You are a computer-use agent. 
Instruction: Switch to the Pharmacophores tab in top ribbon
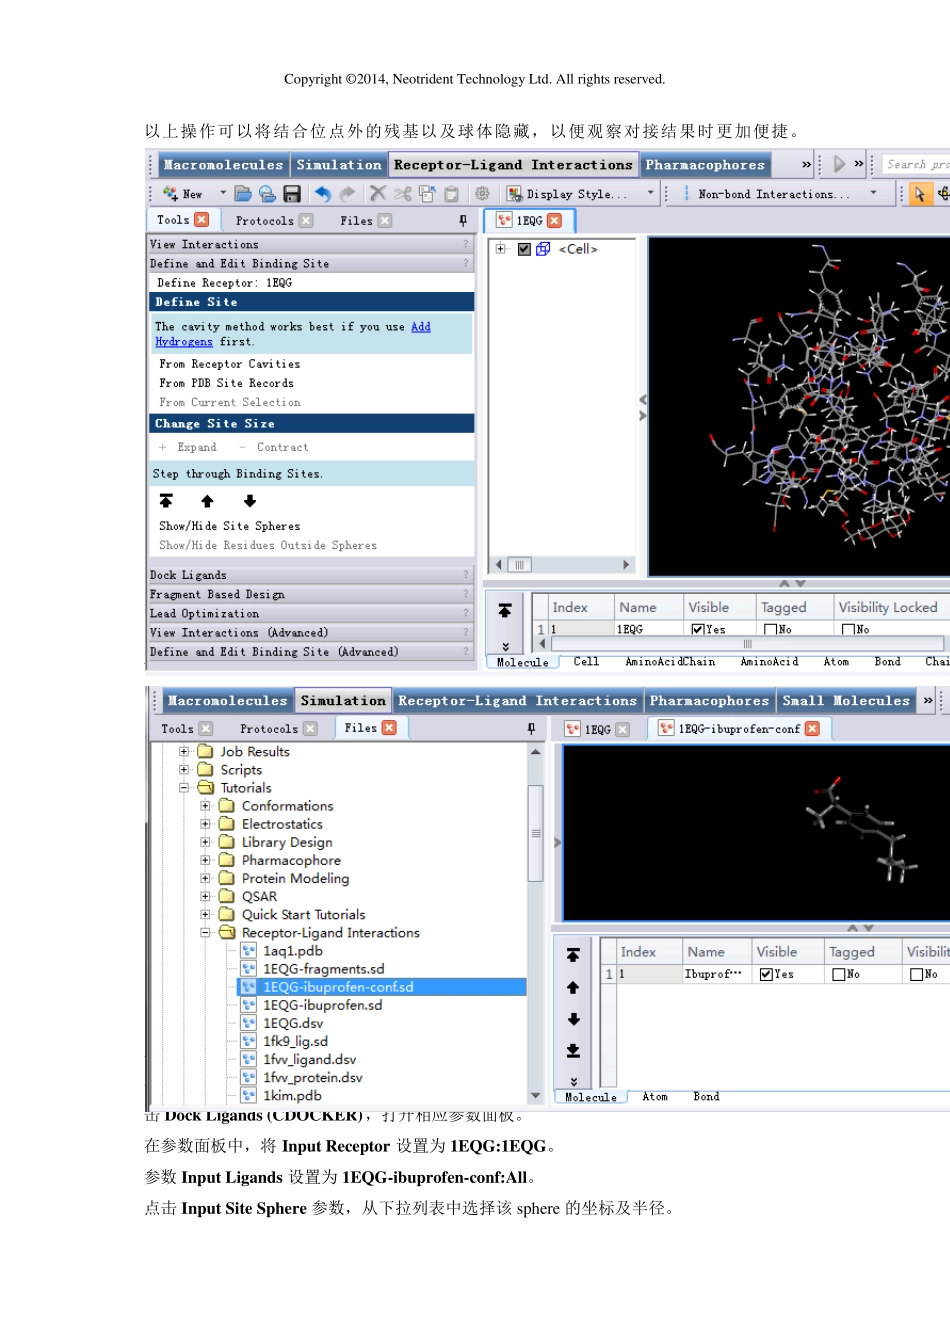coord(705,165)
